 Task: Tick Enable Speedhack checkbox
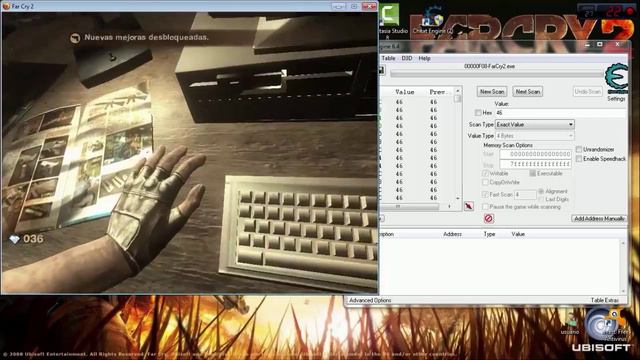579,158
